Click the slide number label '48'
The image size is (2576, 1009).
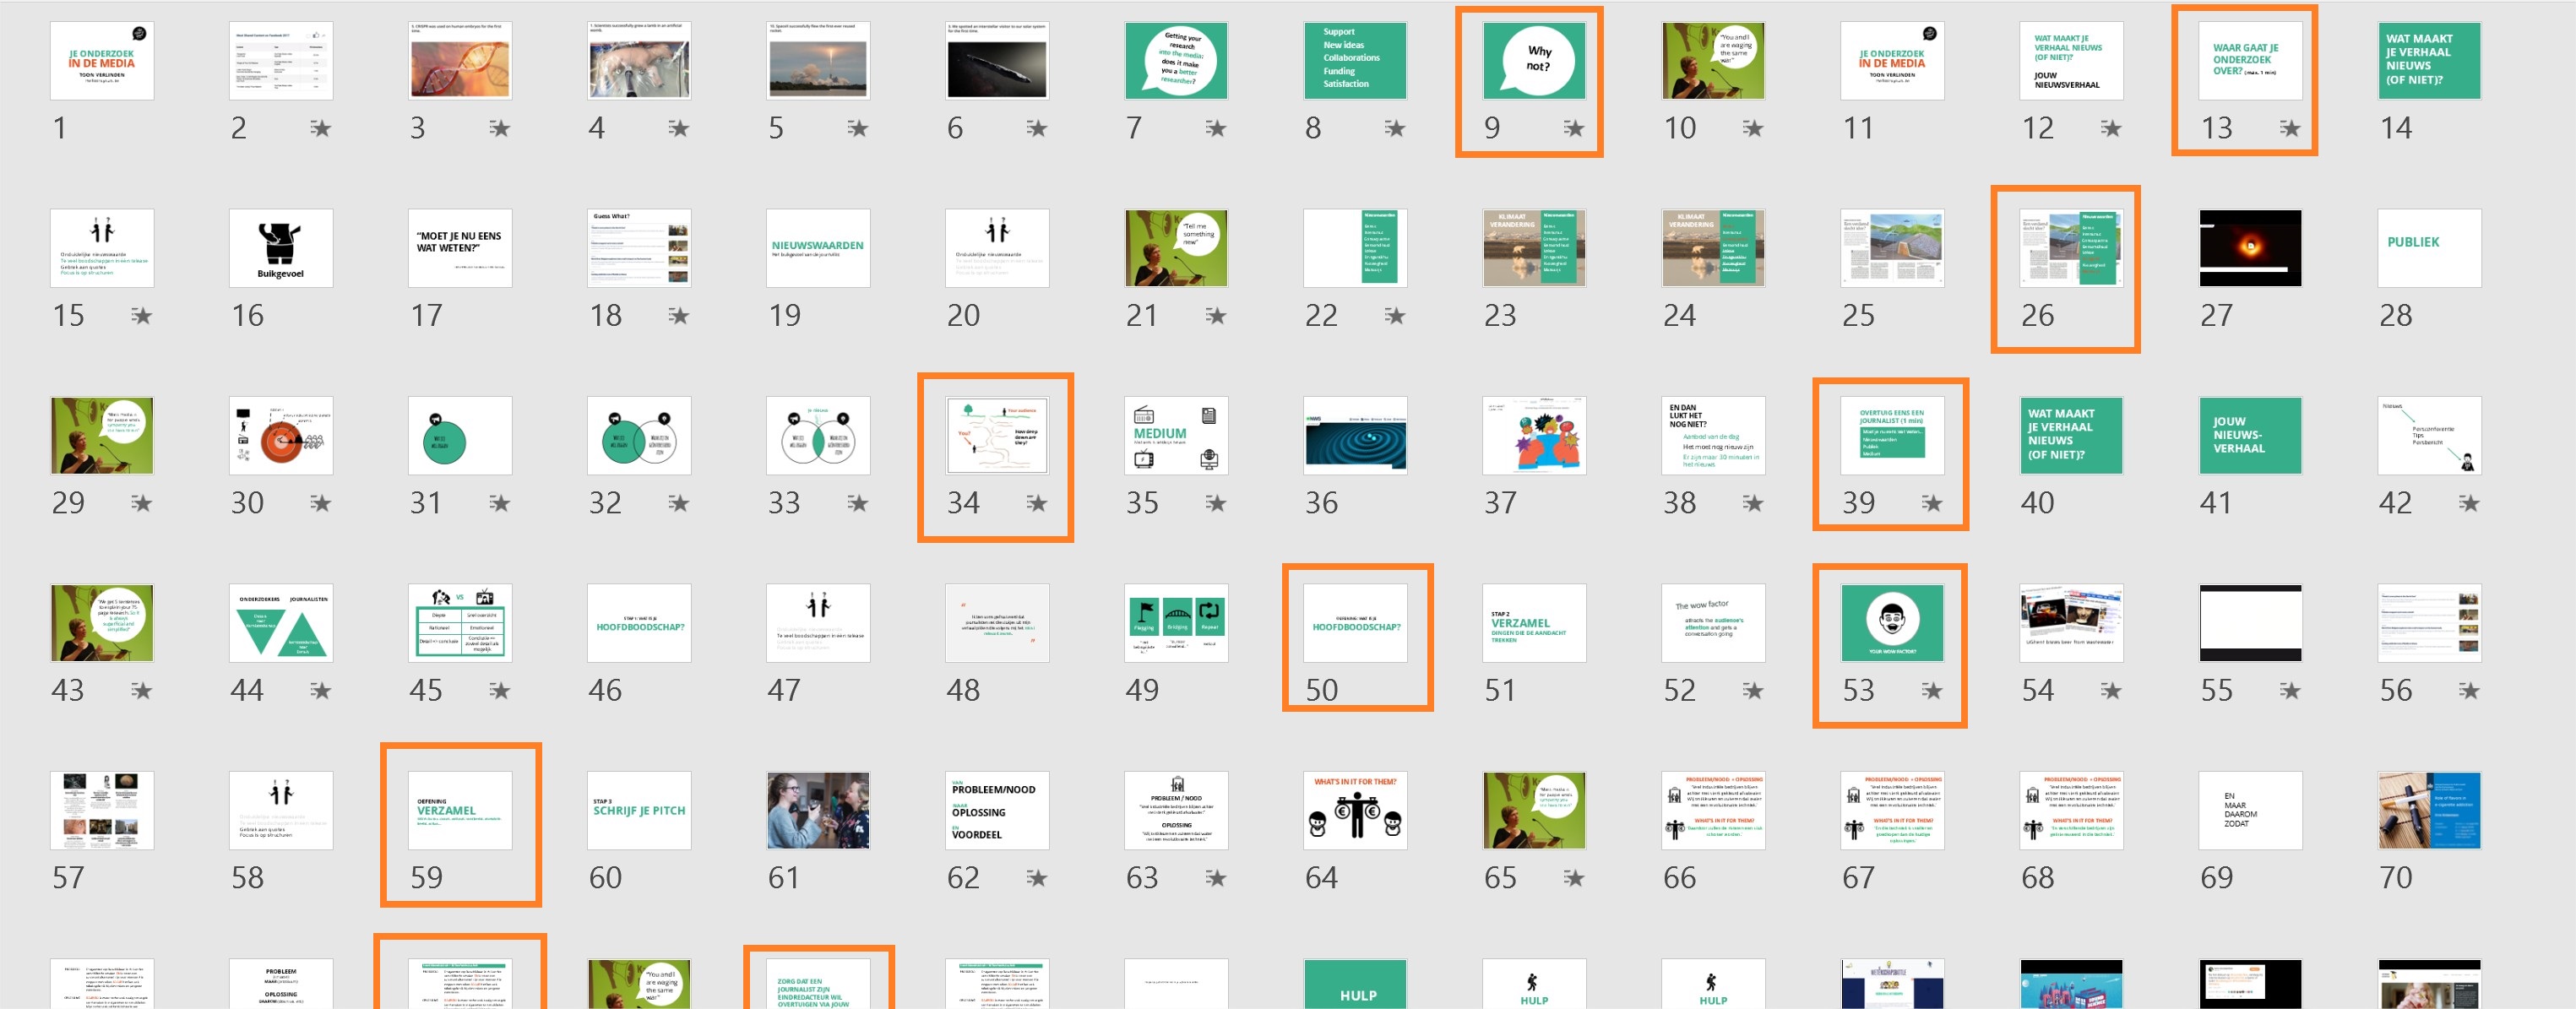963,690
